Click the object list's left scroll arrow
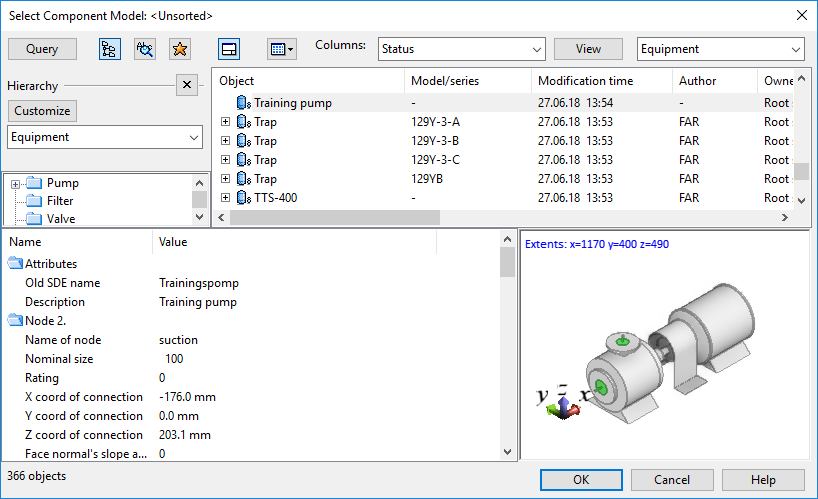Viewport: 818px width, 499px height. (x=221, y=217)
